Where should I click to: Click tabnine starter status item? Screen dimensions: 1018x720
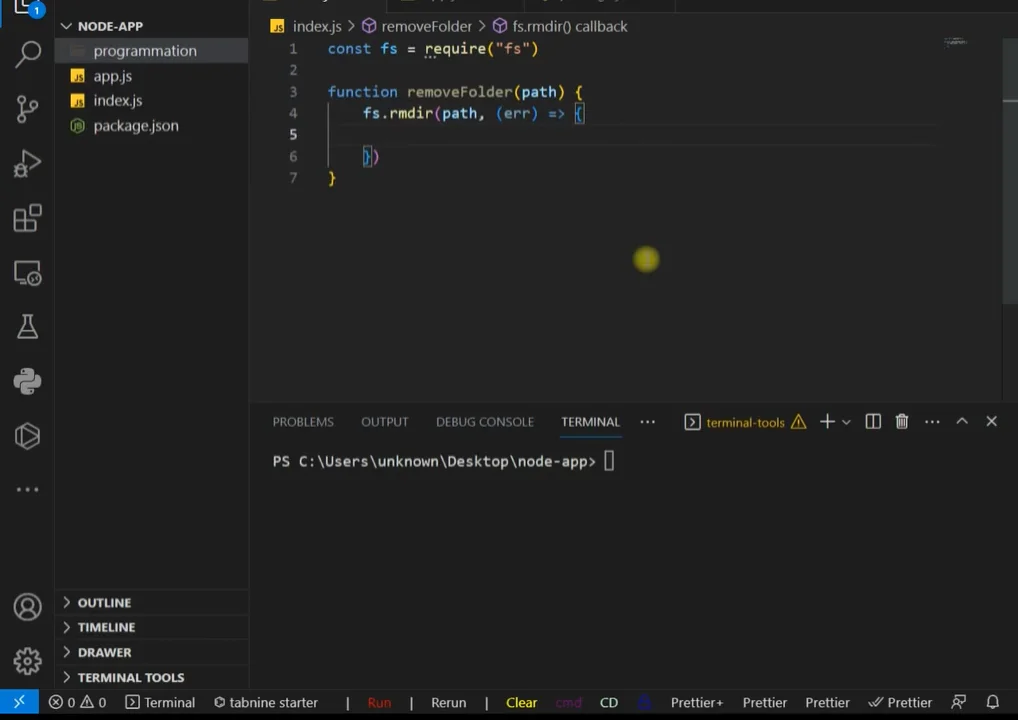click(266, 702)
